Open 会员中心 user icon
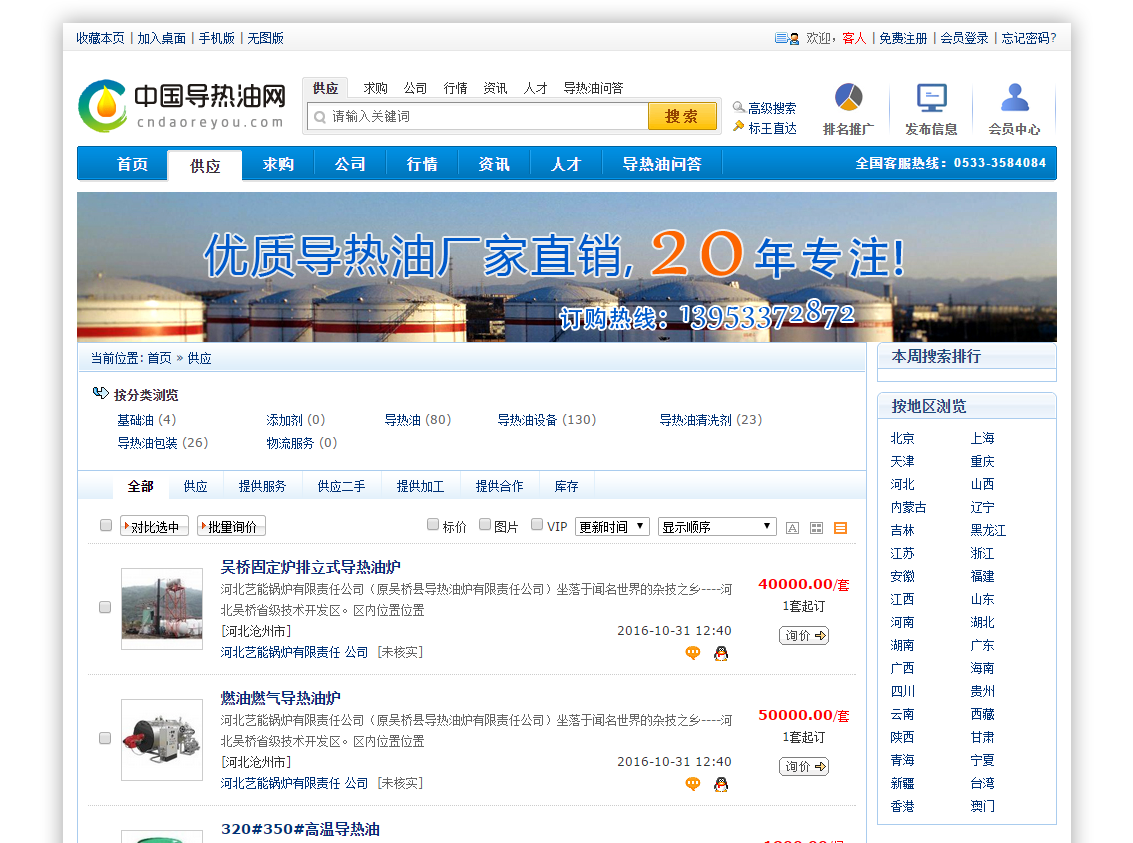 click(1014, 98)
